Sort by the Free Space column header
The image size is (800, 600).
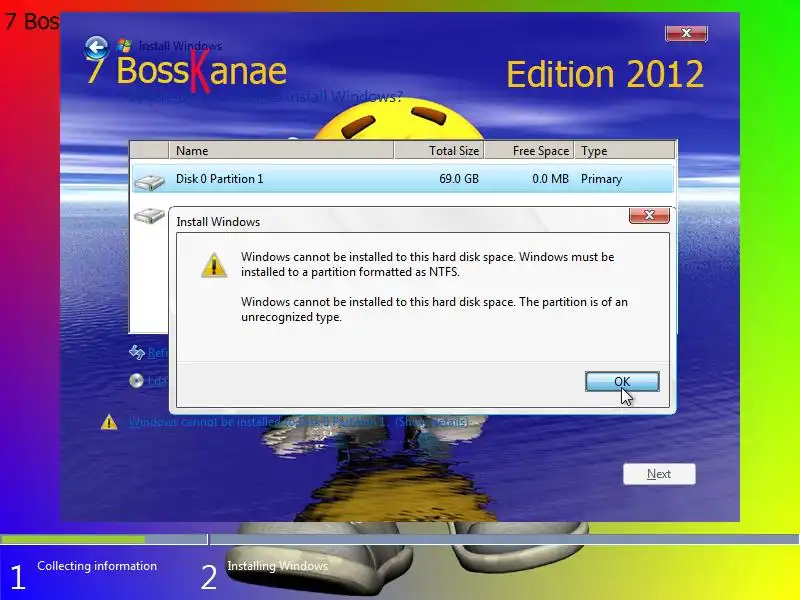coord(529,151)
